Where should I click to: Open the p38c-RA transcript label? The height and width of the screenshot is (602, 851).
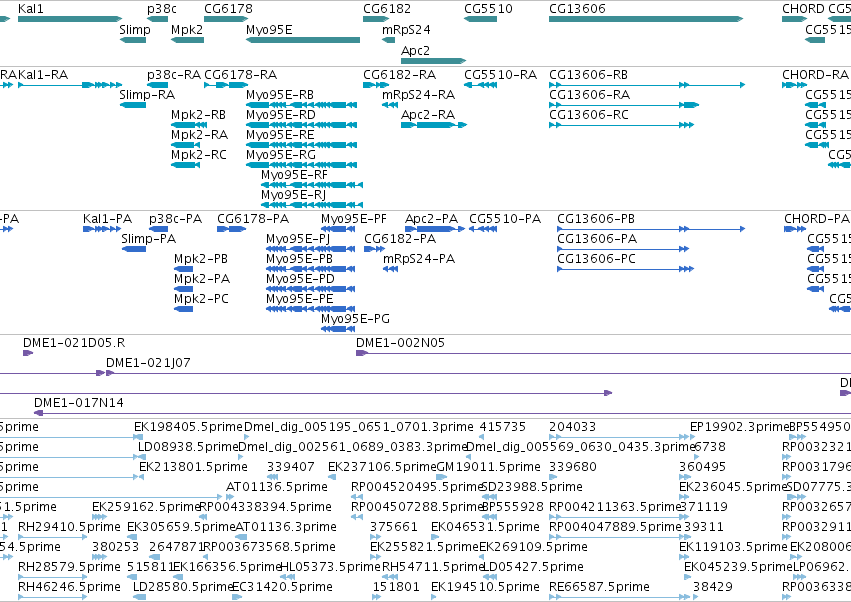coord(174,74)
